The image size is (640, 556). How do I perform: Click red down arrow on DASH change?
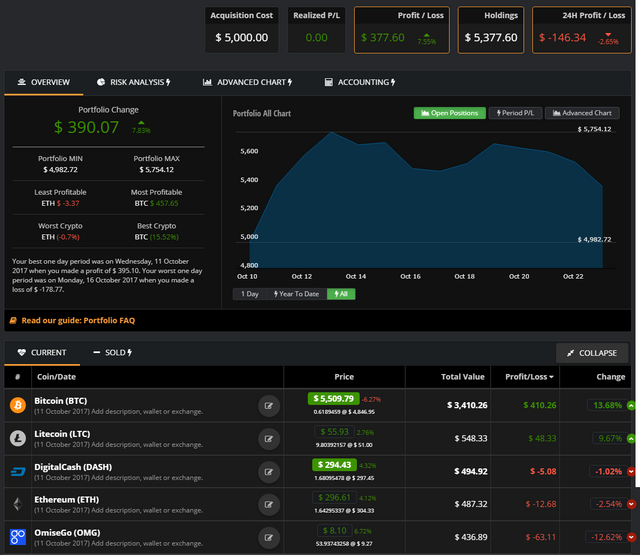[631, 471]
